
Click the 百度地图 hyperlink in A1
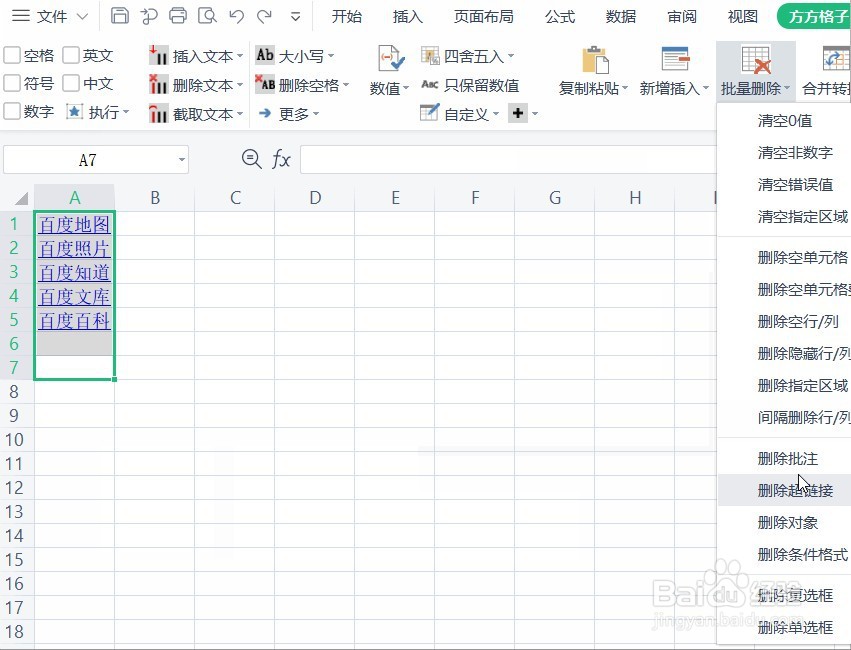coord(74,224)
